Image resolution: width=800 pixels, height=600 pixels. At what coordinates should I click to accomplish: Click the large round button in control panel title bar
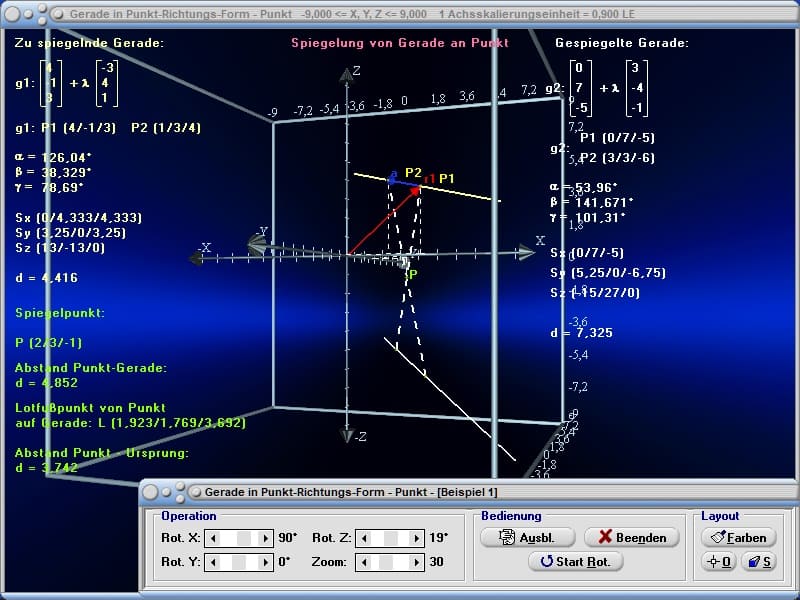pyautogui.click(x=150, y=492)
